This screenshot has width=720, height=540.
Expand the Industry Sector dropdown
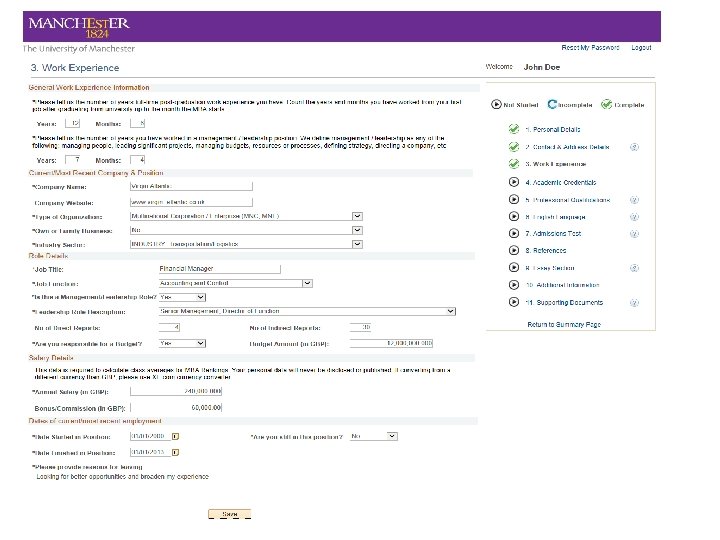pyautogui.click(x=357, y=244)
